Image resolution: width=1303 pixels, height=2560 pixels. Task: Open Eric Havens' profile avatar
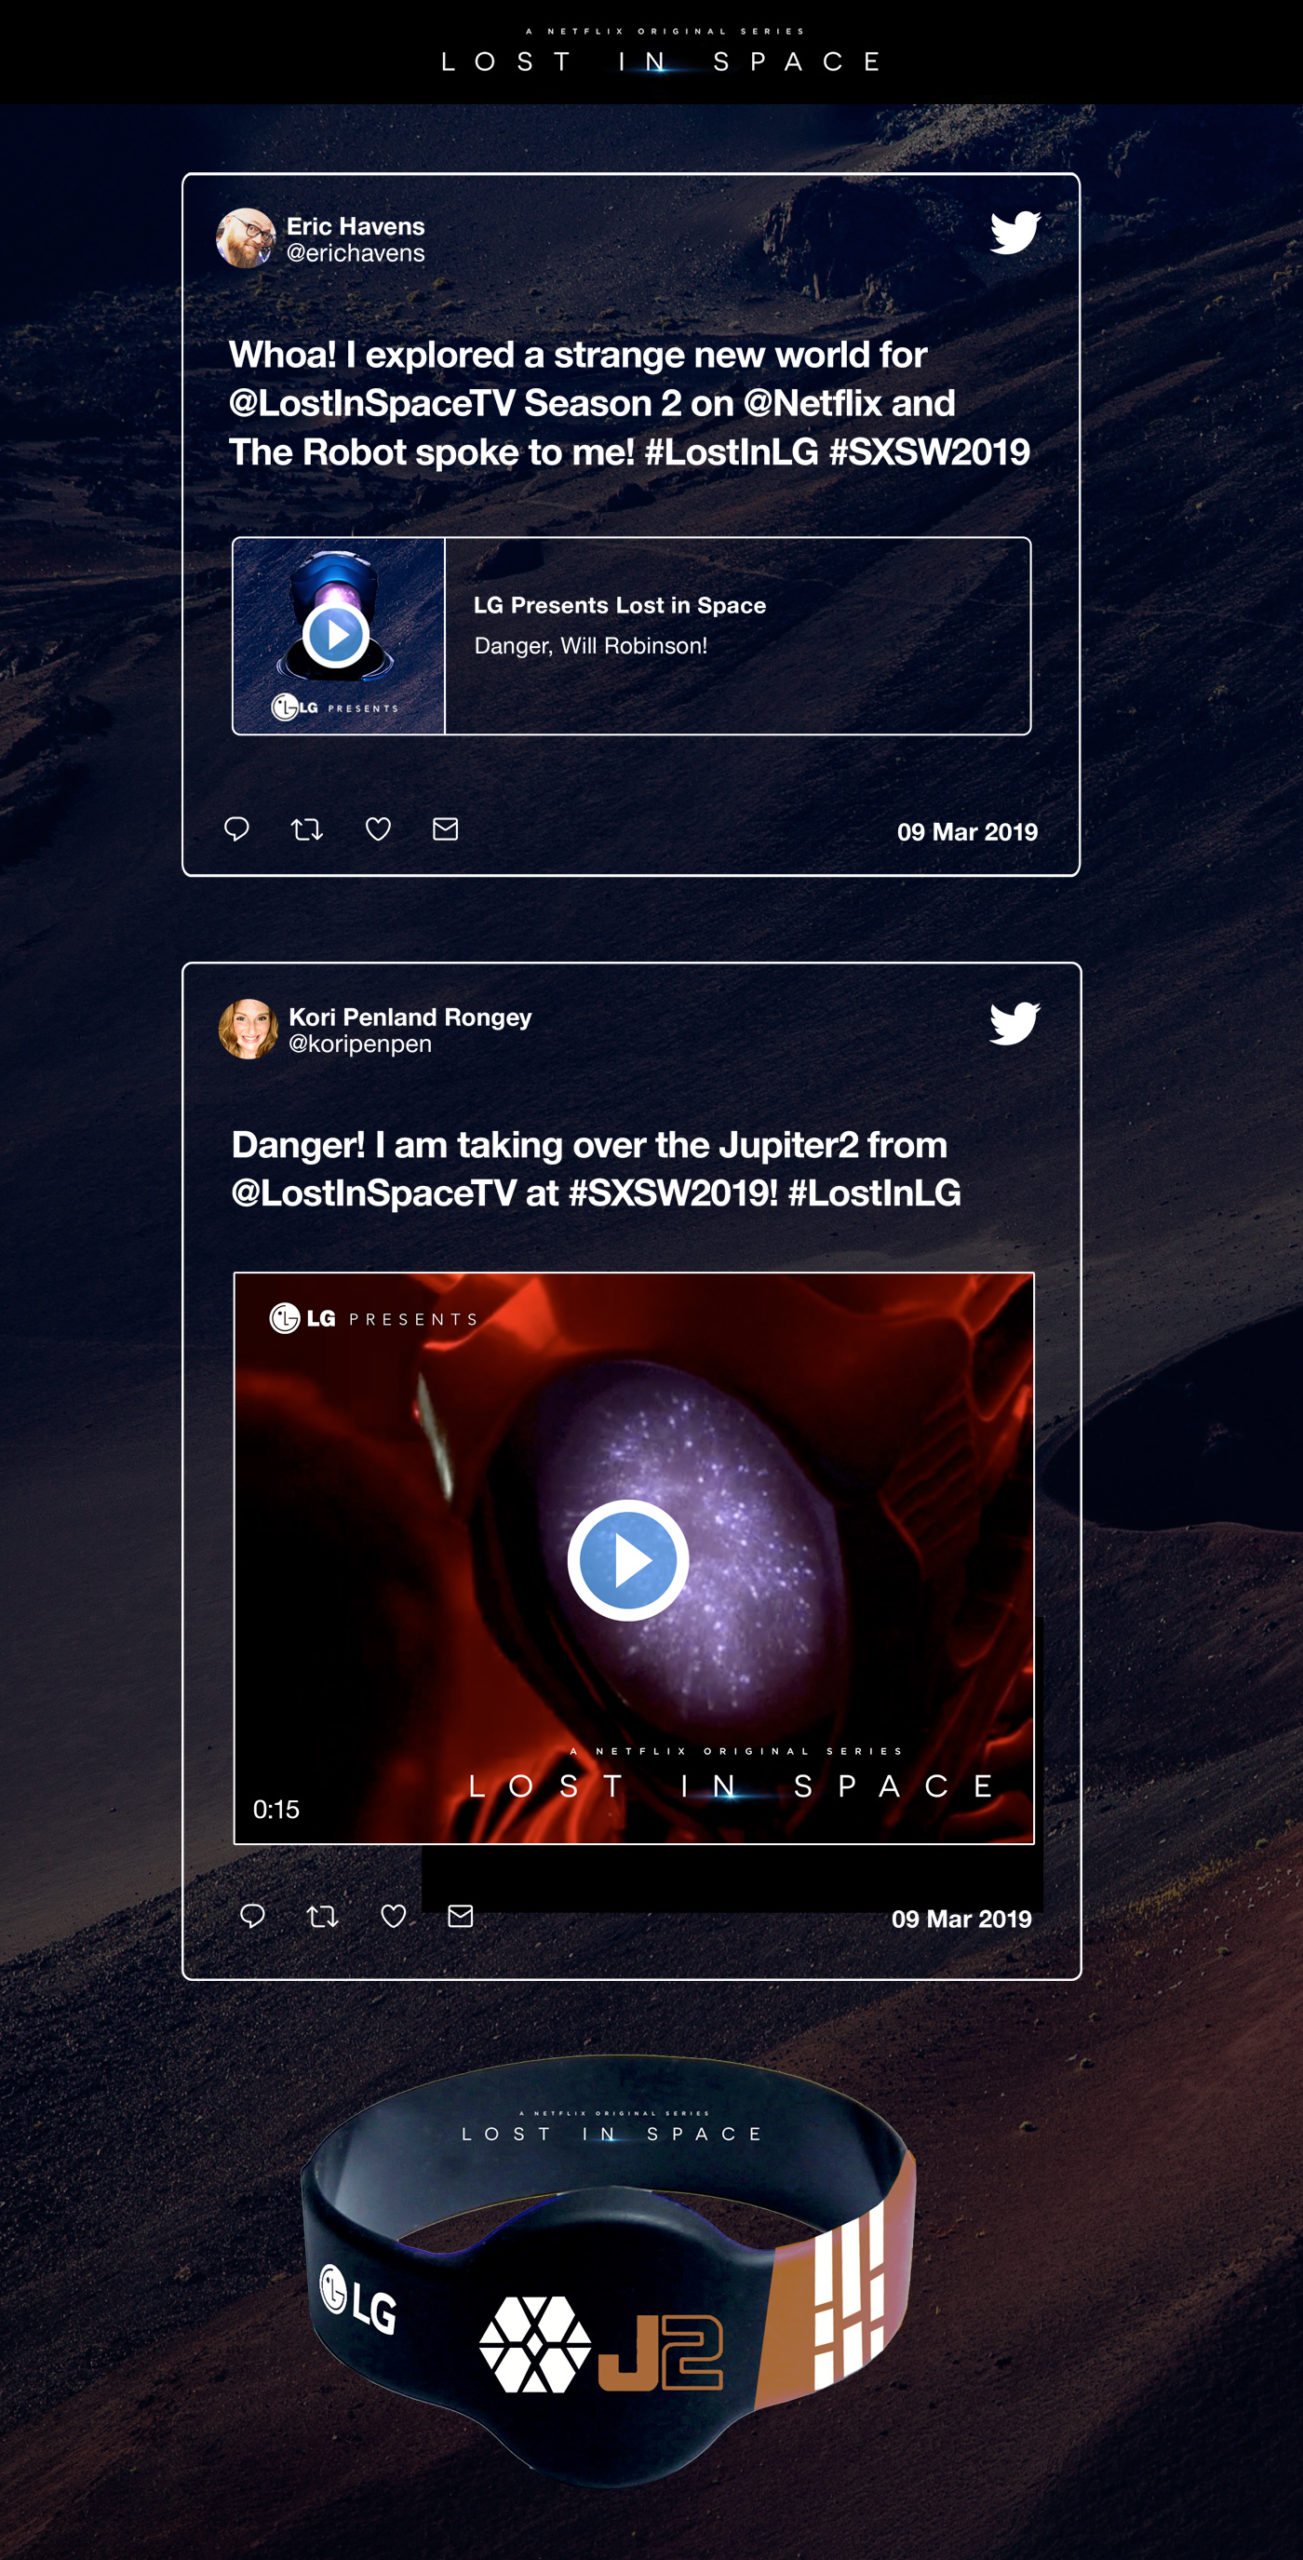(246, 238)
